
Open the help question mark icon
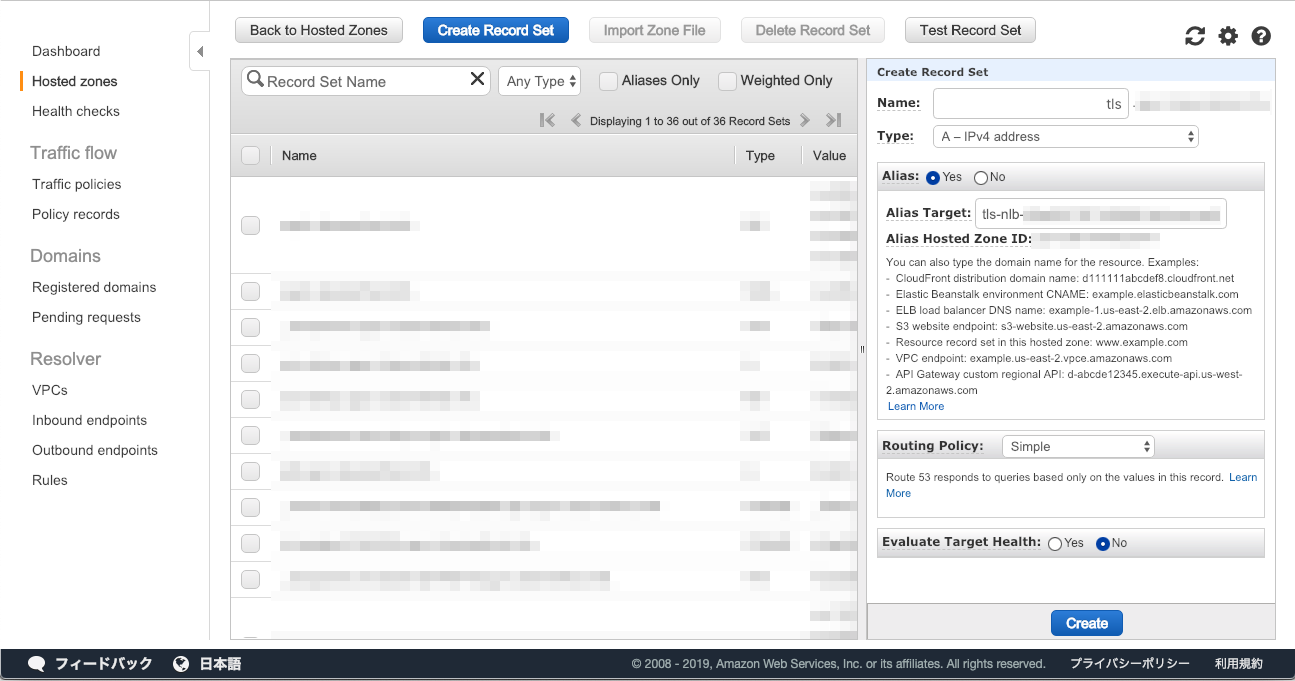pyautogui.click(x=1261, y=36)
